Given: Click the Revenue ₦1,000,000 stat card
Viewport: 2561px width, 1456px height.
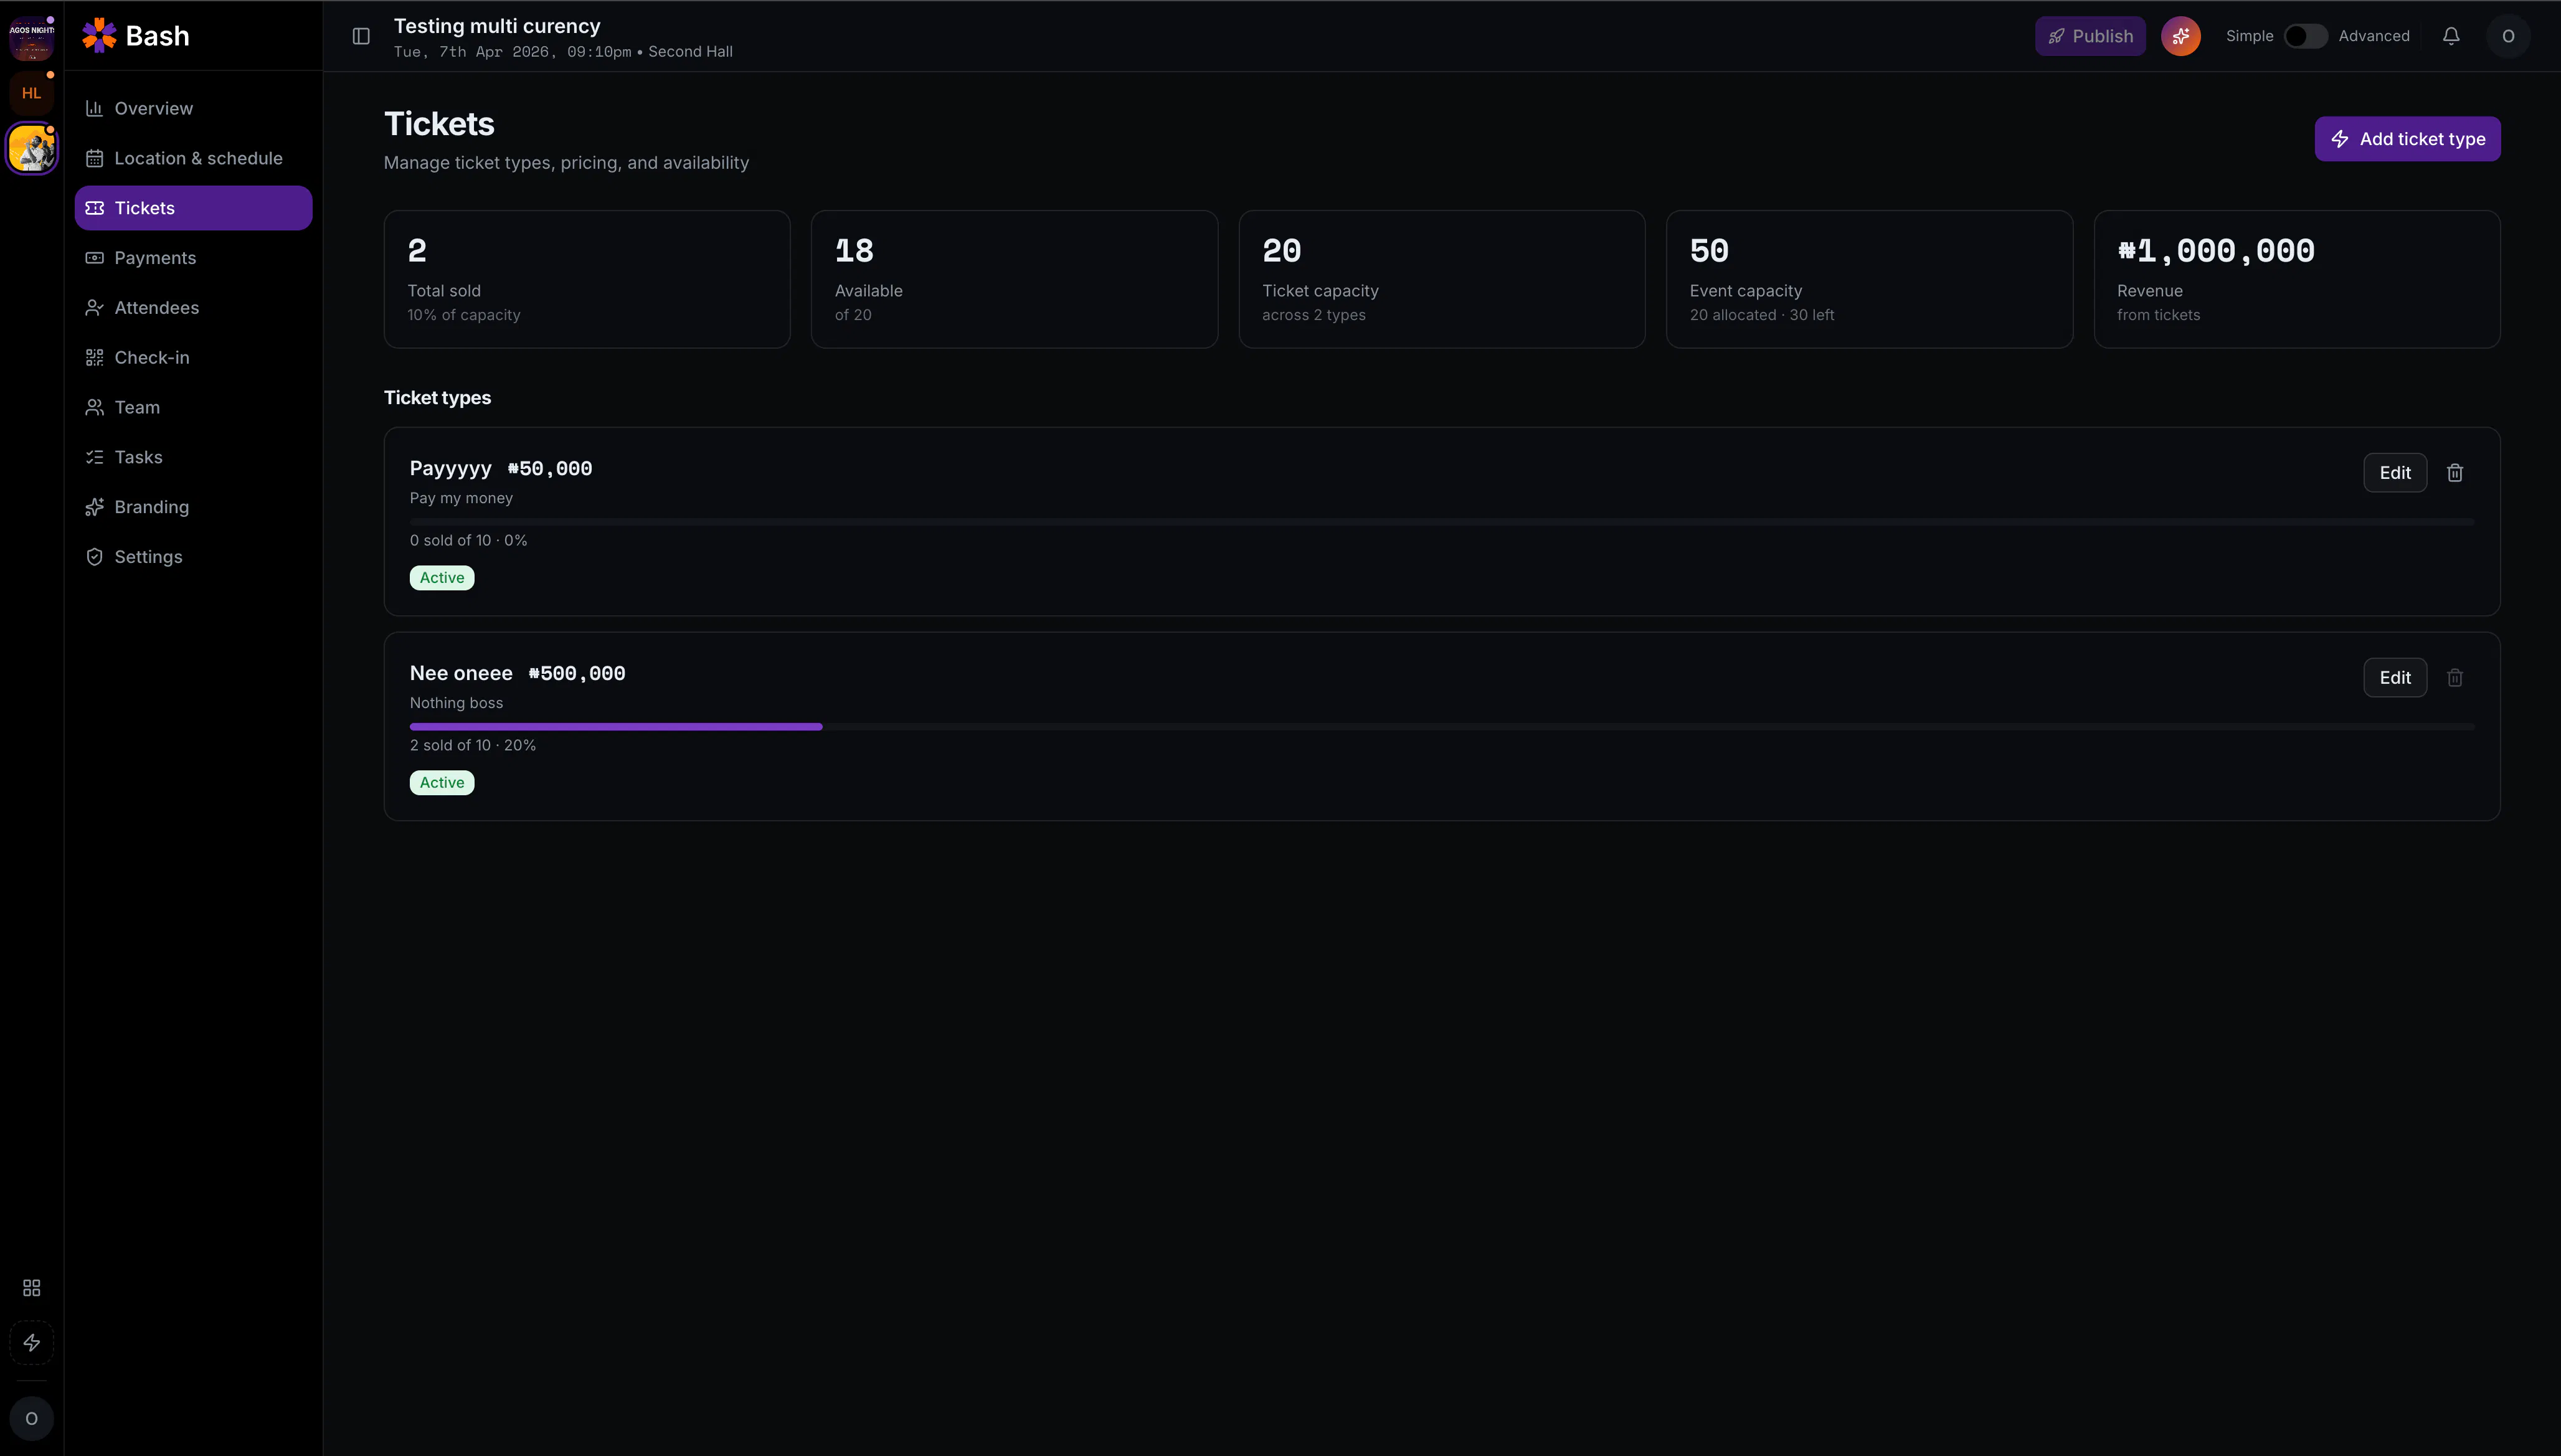Looking at the screenshot, I should [x=2297, y=279].
